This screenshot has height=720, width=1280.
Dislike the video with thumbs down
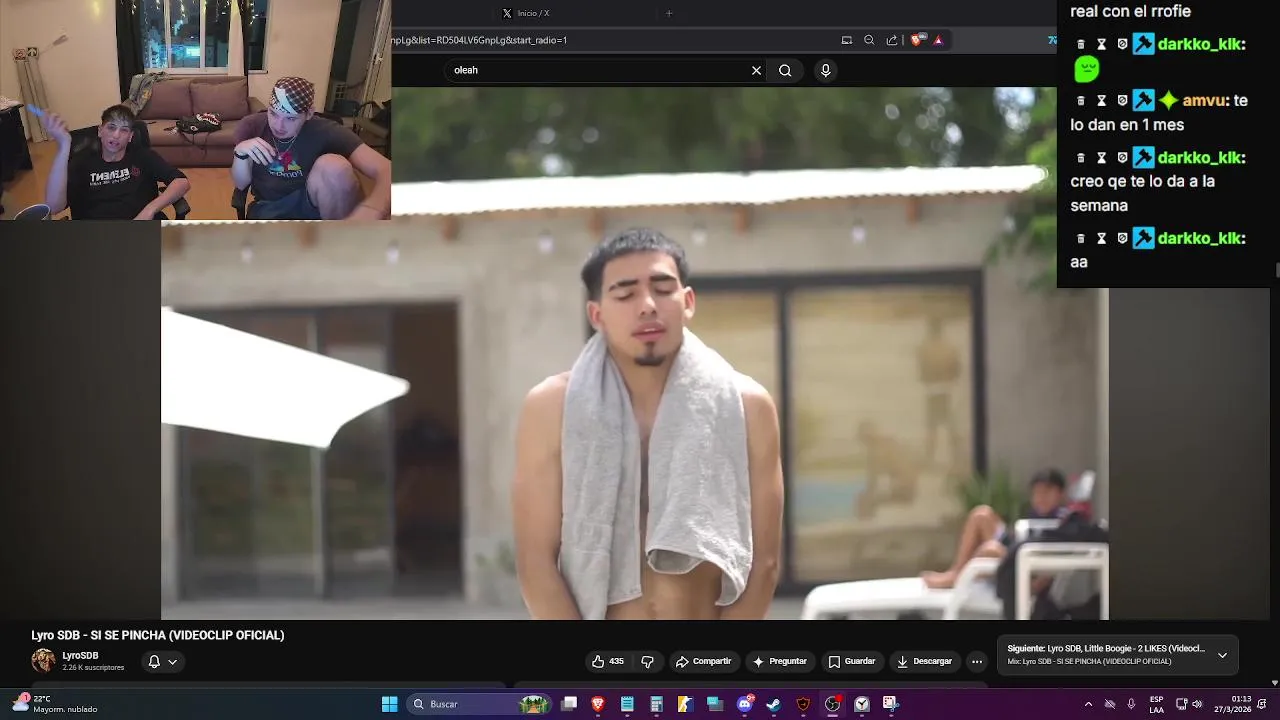tap(647, 661)
